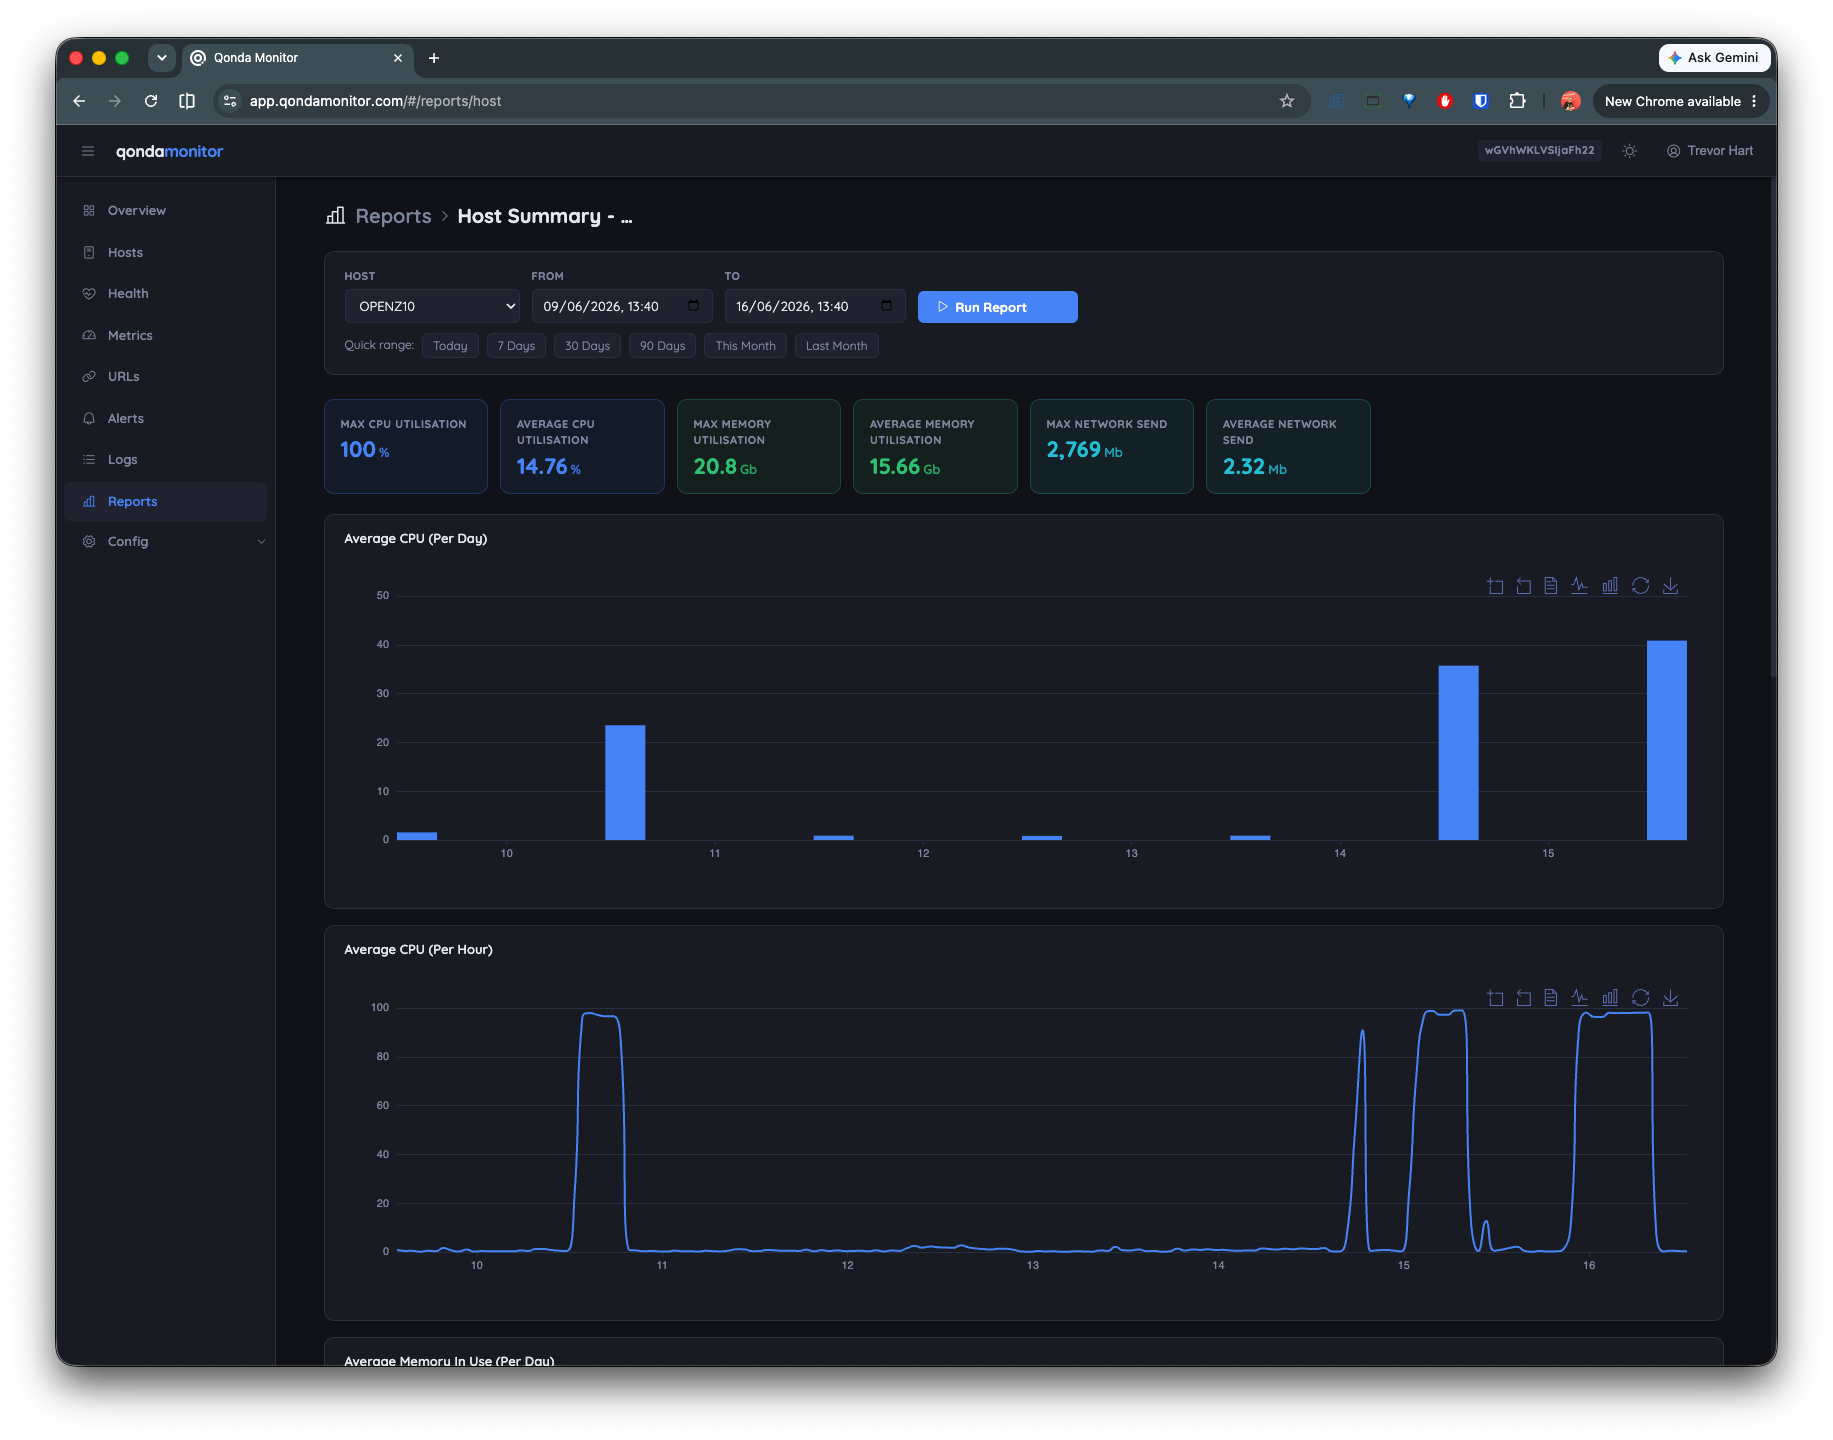1833x1440 pixels.
Task: Switch Per Day chart to line view
Action: [1580, 586]
